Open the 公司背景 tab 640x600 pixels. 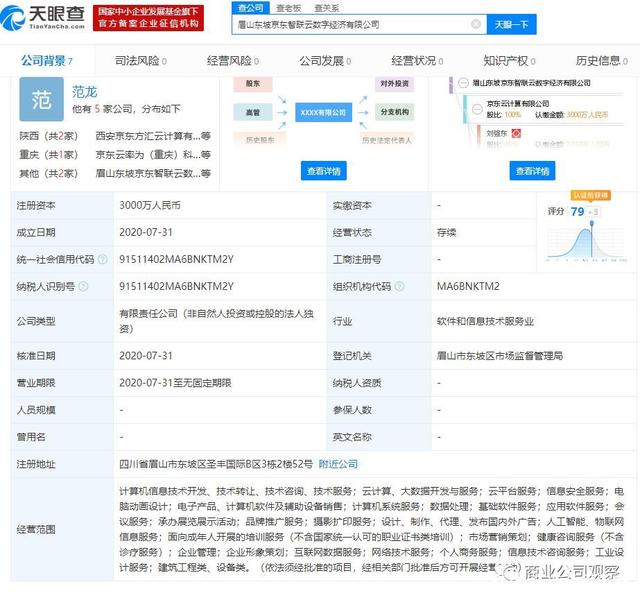tap(47, 61)
